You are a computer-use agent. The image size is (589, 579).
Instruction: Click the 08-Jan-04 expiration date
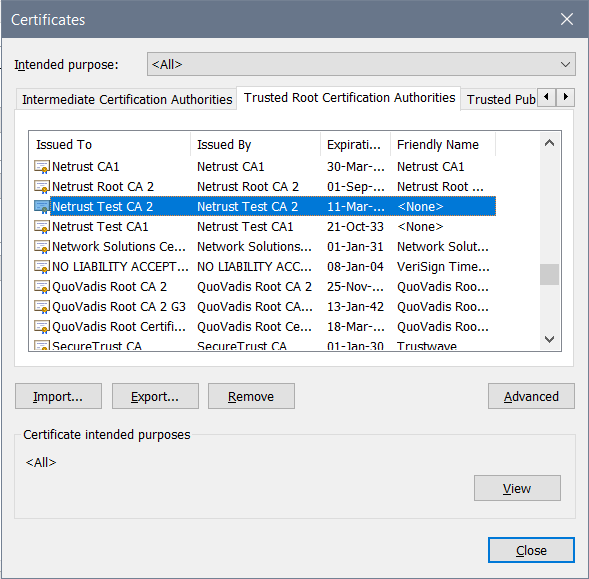355,266
